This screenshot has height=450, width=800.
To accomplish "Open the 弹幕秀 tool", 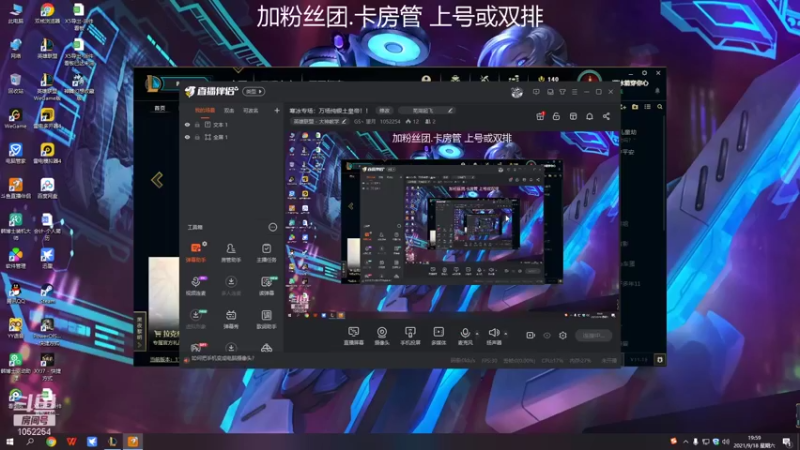I will [231, 319].
